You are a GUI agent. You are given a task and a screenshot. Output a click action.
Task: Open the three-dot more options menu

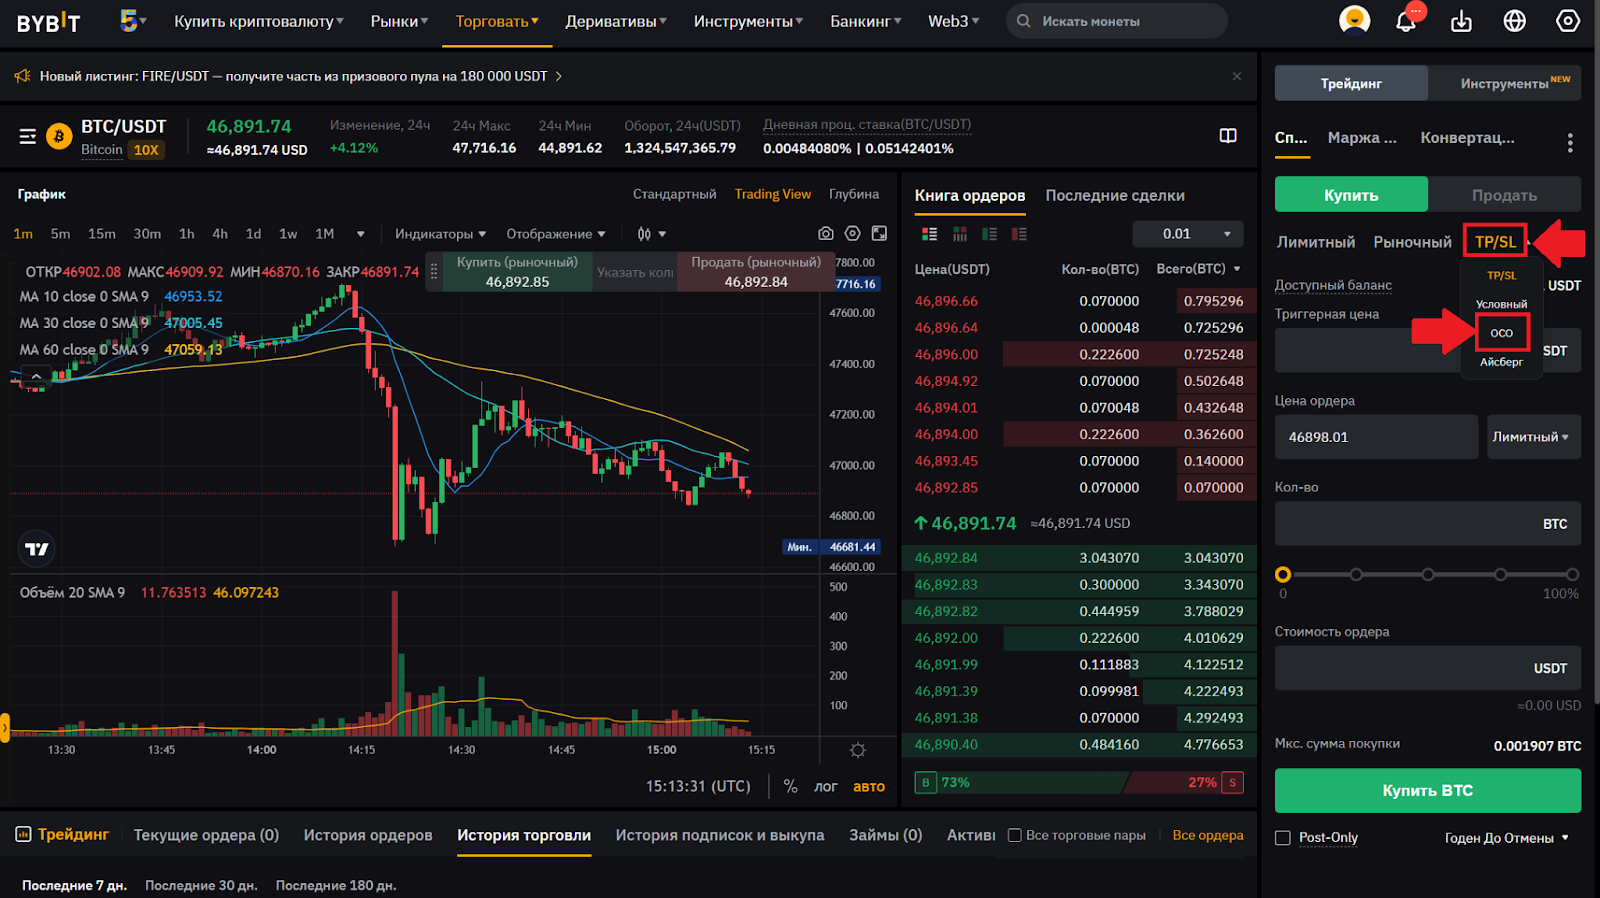tap(1570, 143)
